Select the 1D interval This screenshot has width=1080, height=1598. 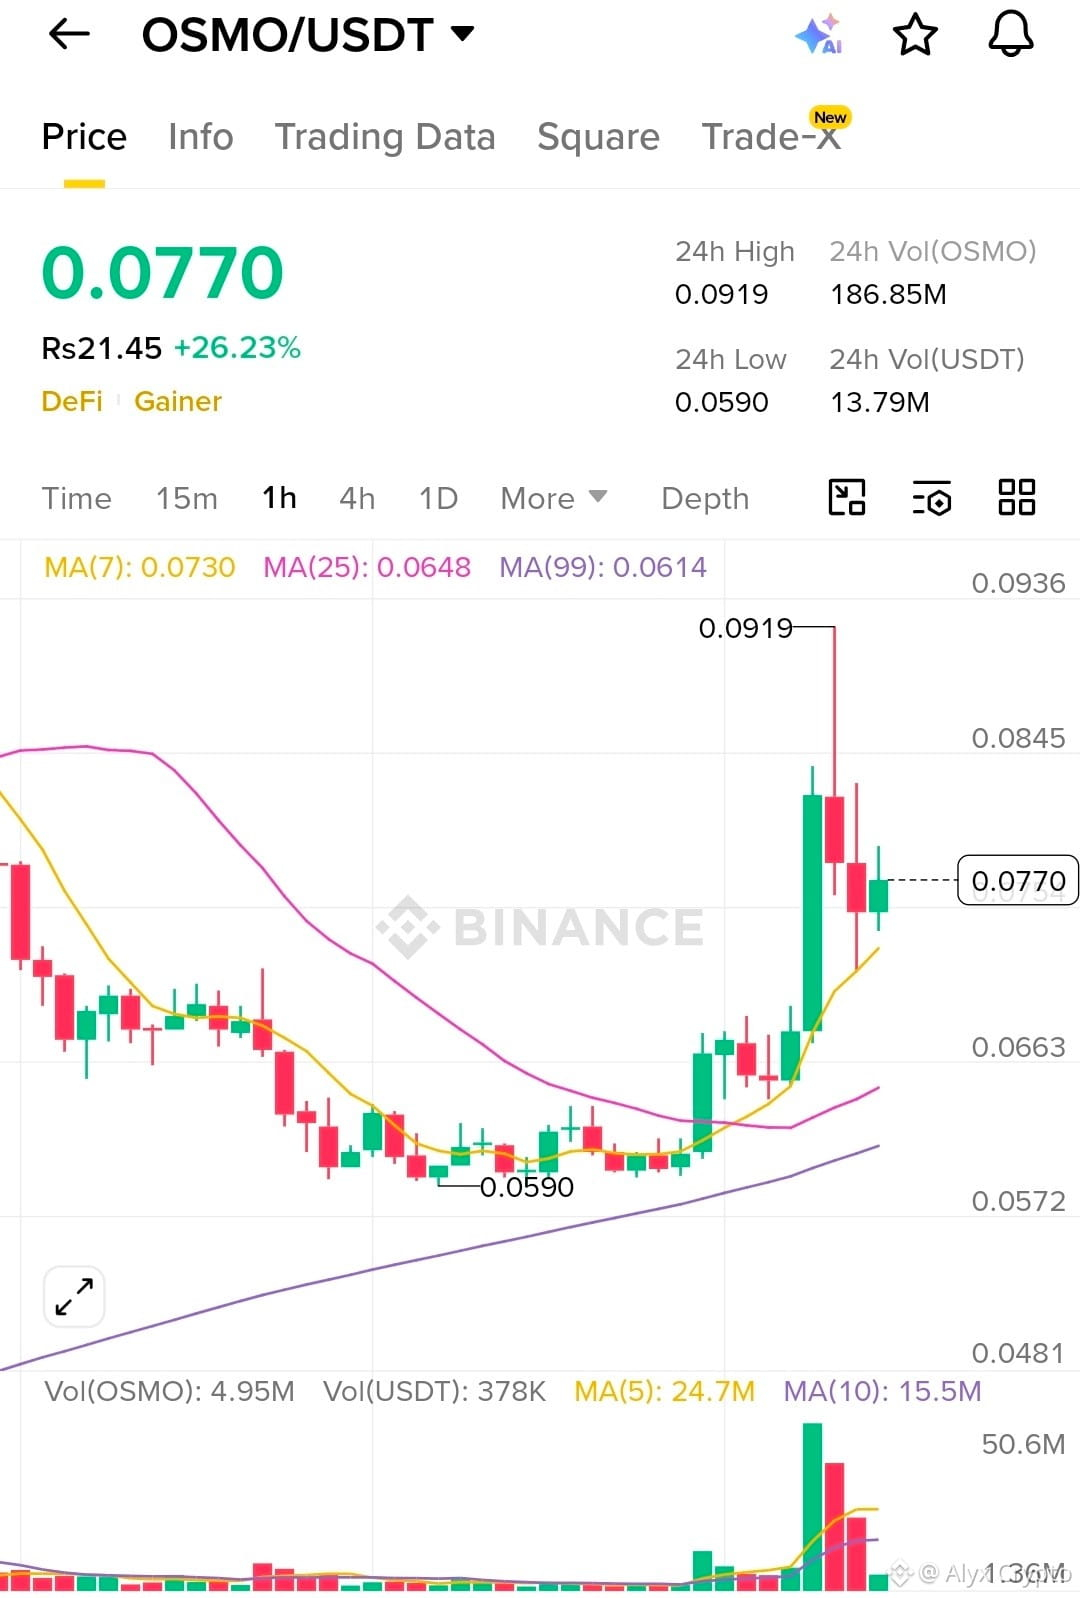click(x=438, y=498)
